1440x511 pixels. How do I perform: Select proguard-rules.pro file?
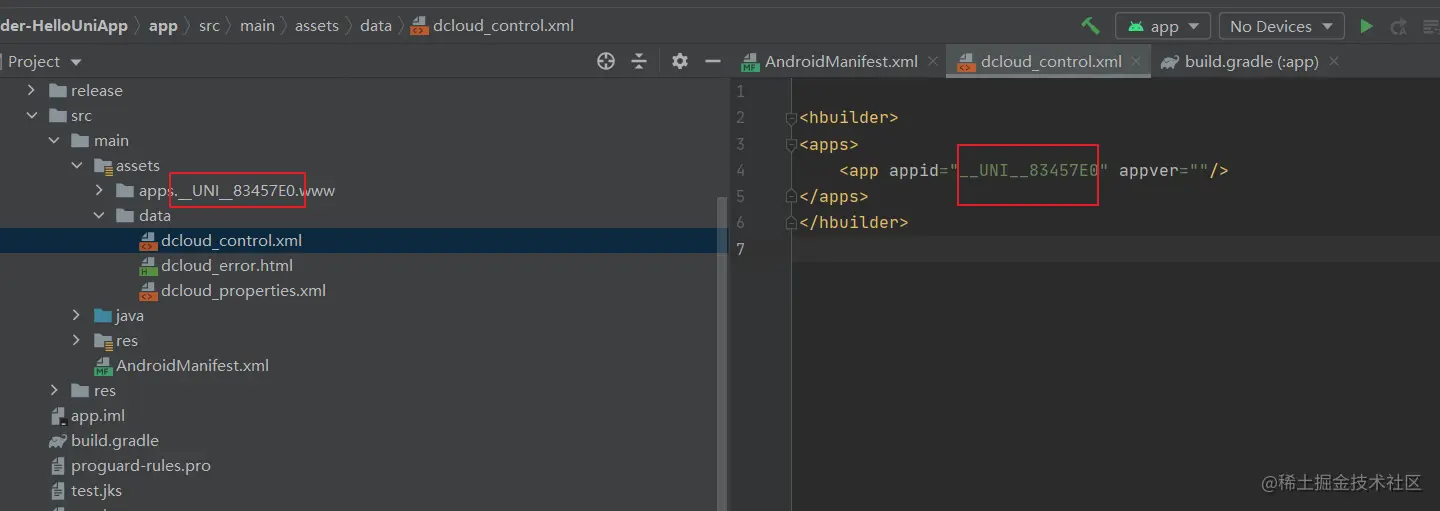click(141, 465)
